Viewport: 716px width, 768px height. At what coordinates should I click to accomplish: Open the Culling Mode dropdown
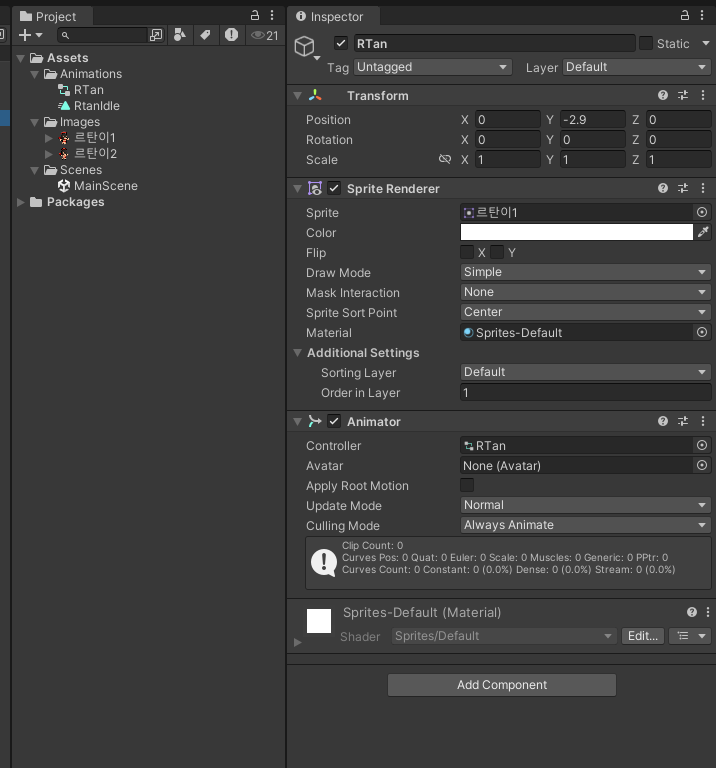click(585, 525)
